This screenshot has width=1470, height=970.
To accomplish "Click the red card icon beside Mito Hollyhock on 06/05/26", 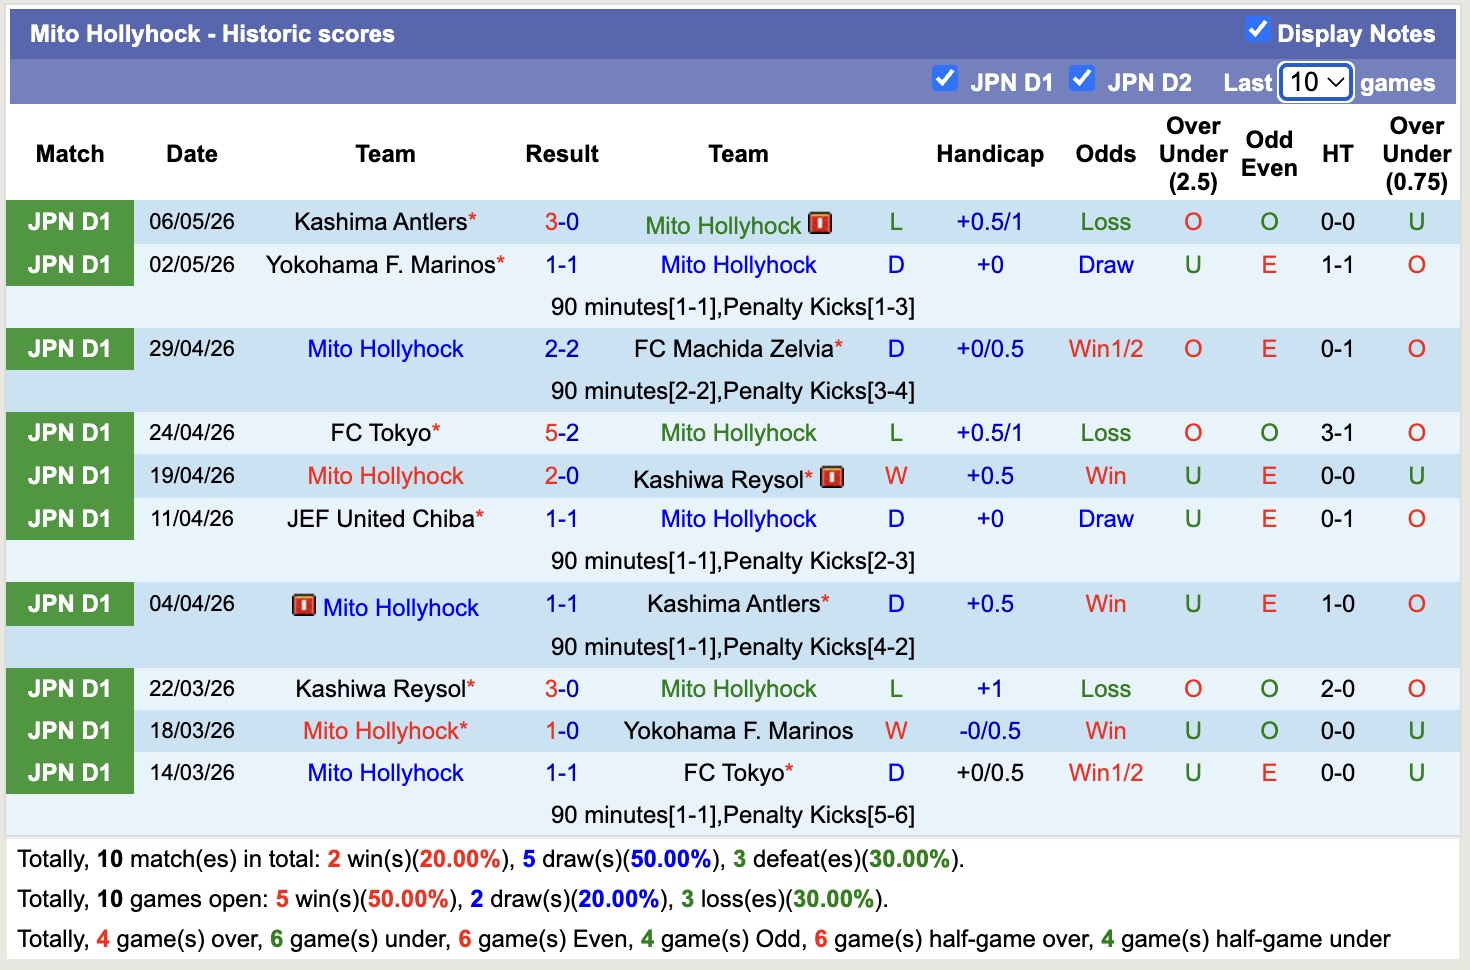I will pyautogui.click(x=820, y=223).
